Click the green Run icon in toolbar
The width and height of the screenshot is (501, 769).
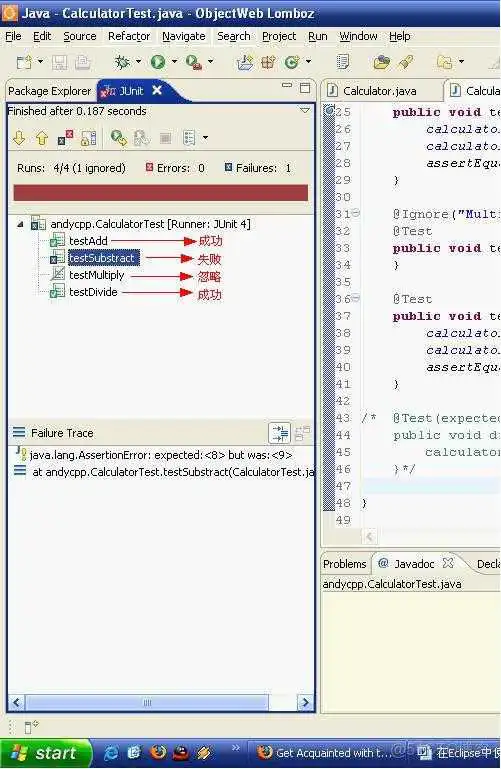[158, 62]
